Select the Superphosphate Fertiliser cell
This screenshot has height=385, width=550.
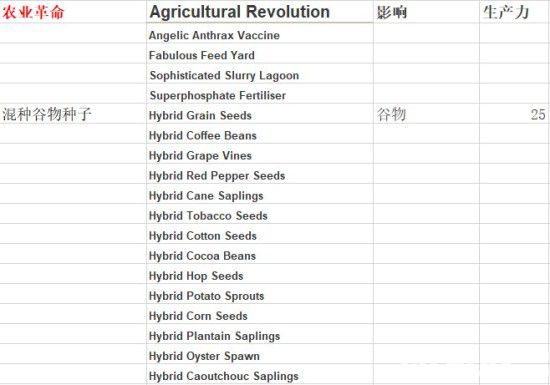pyautogui.click(x=260, y=95)
